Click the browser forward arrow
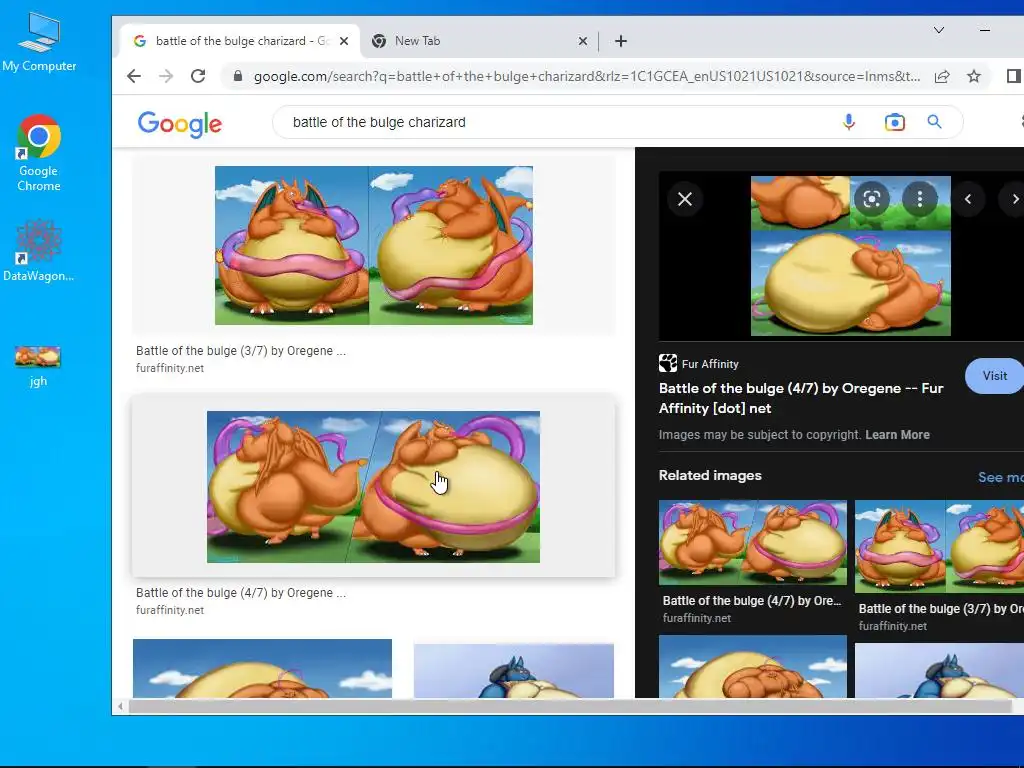Image resolution: width=1024 pixels, height=768 pixels. [x=166, y=76]
